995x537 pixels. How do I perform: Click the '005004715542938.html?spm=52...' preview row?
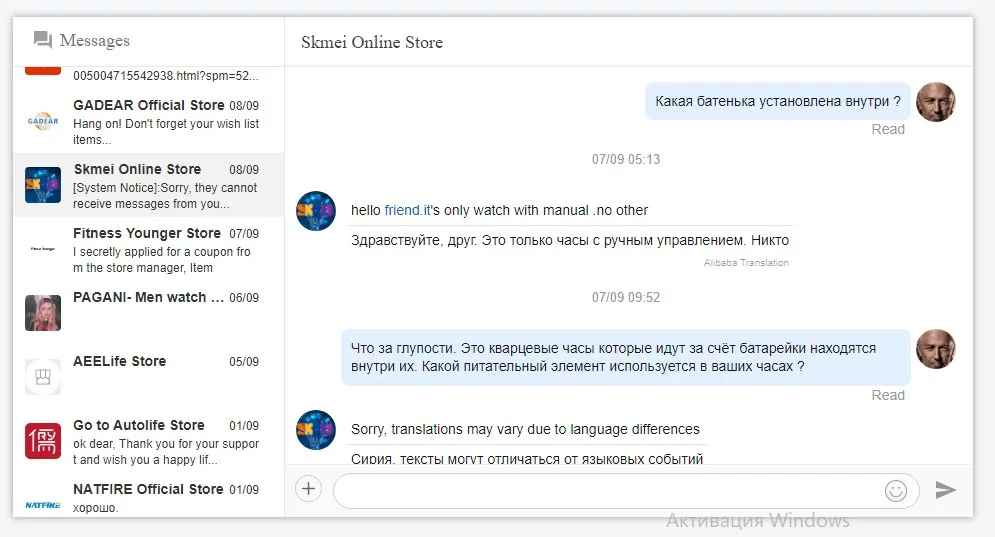point(166,76)
